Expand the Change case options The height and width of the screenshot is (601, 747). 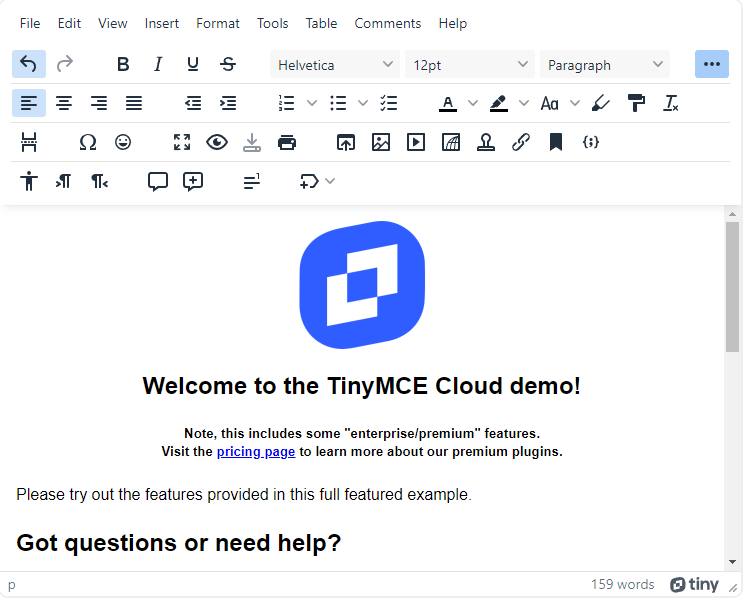pos(575,103)
